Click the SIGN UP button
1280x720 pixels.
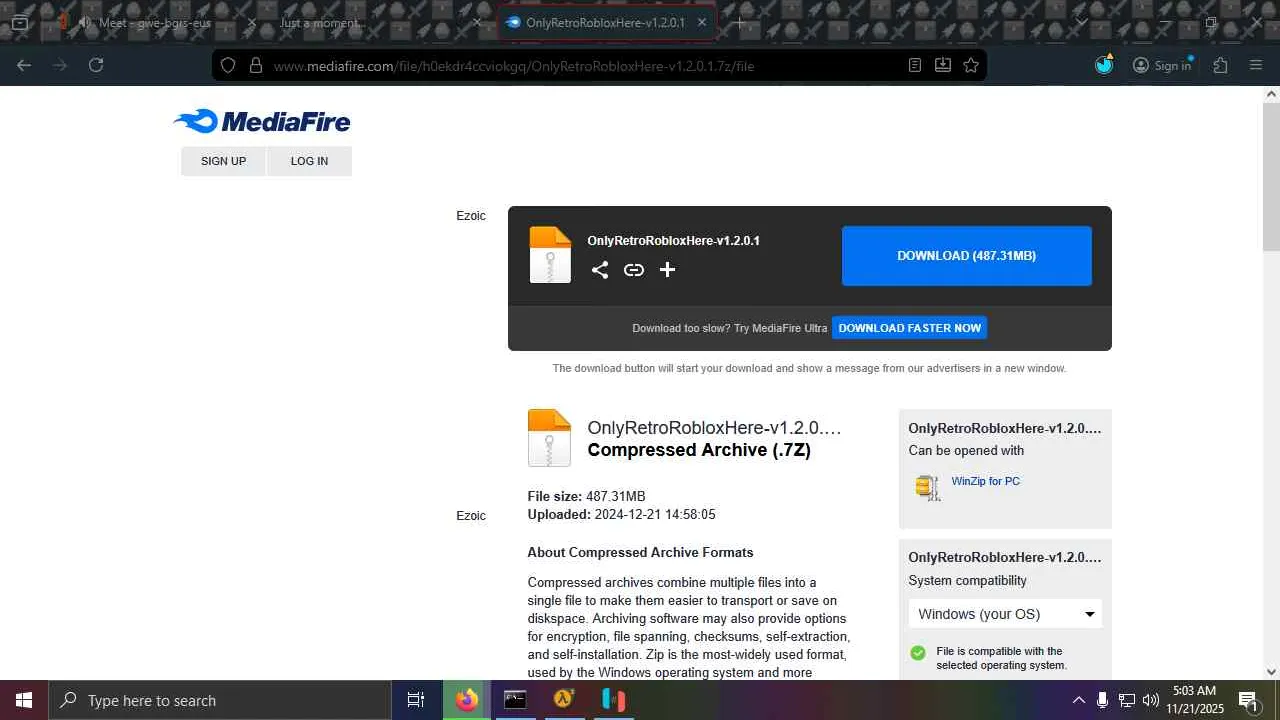pos(223,161)
